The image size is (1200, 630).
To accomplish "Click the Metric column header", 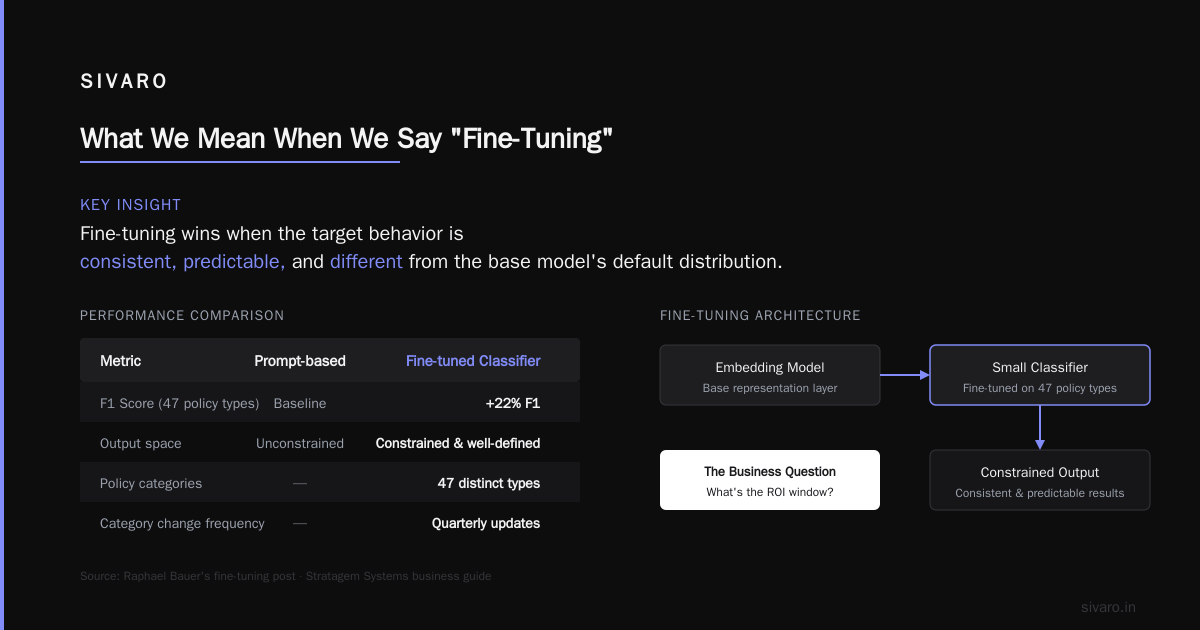I will click(121, 361).
